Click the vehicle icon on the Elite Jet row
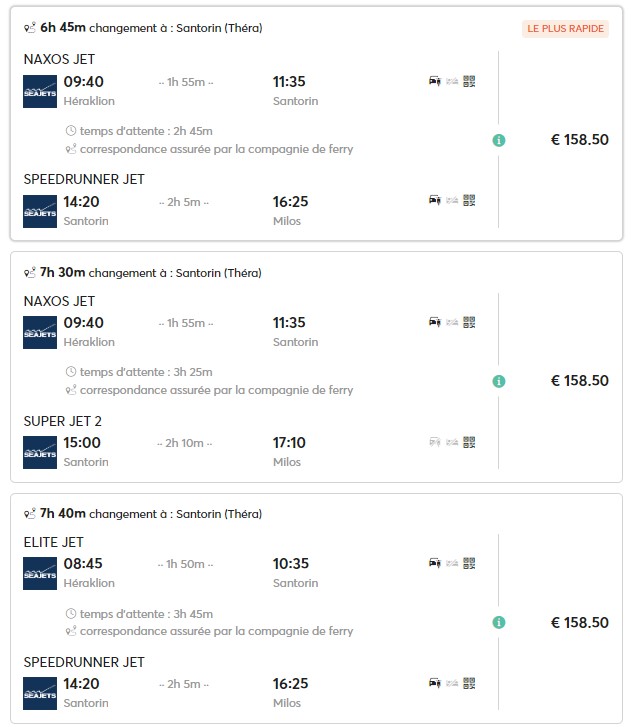The height and width of the screenshot is (727, 632). click(435, 563)
